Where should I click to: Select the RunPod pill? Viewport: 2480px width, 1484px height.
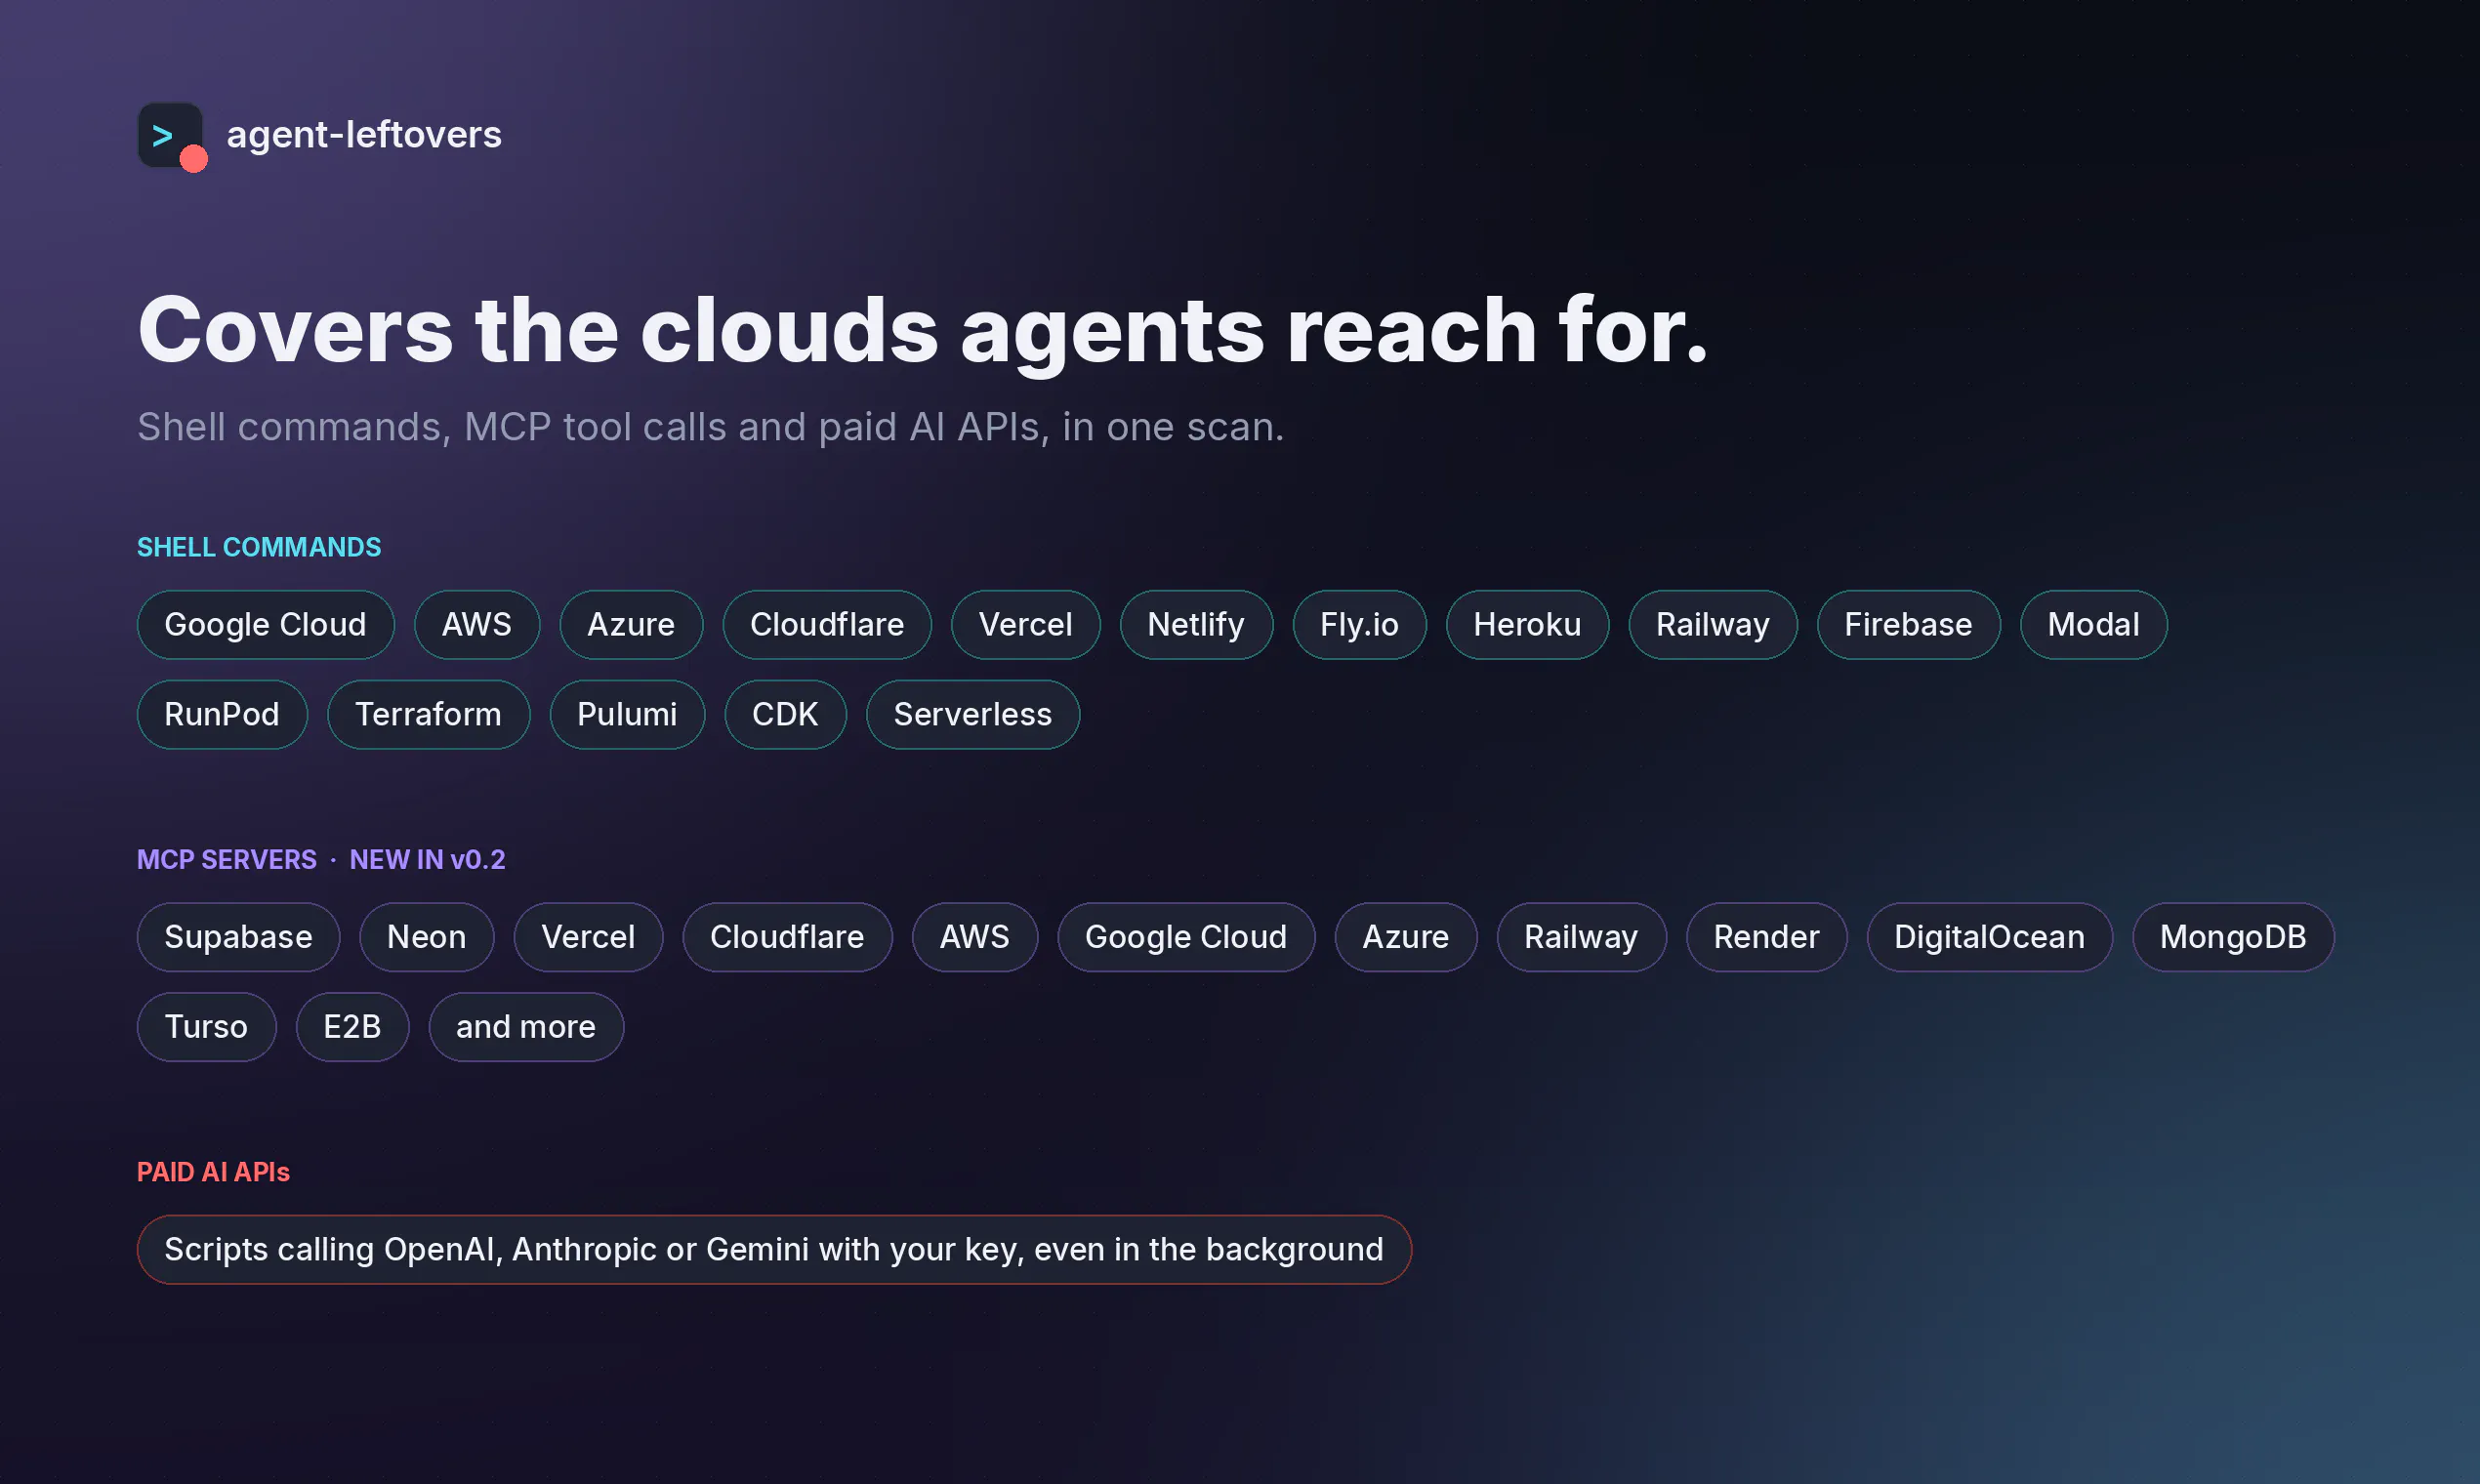point(222,715)
